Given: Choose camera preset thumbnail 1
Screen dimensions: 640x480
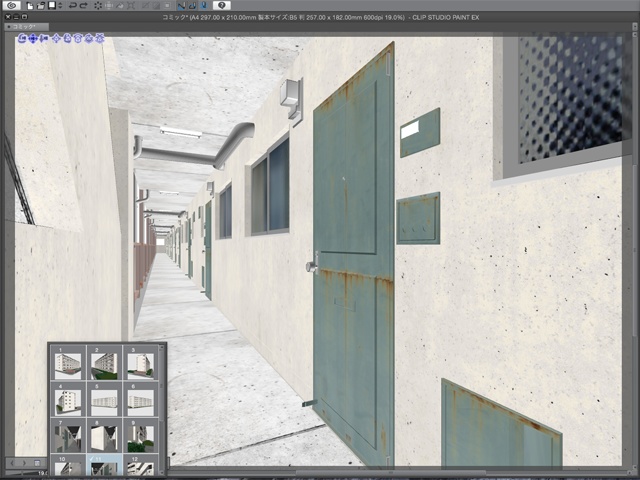Looking at the screenshot, I should tap(68, 363).
